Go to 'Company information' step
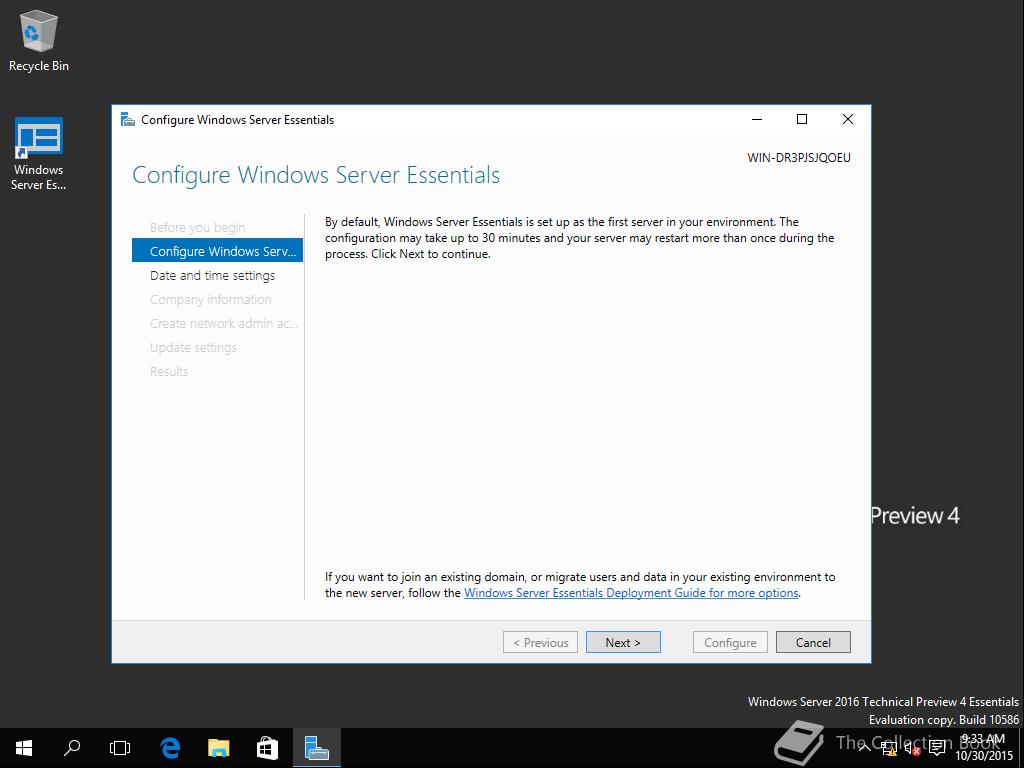 pos(210,299)
